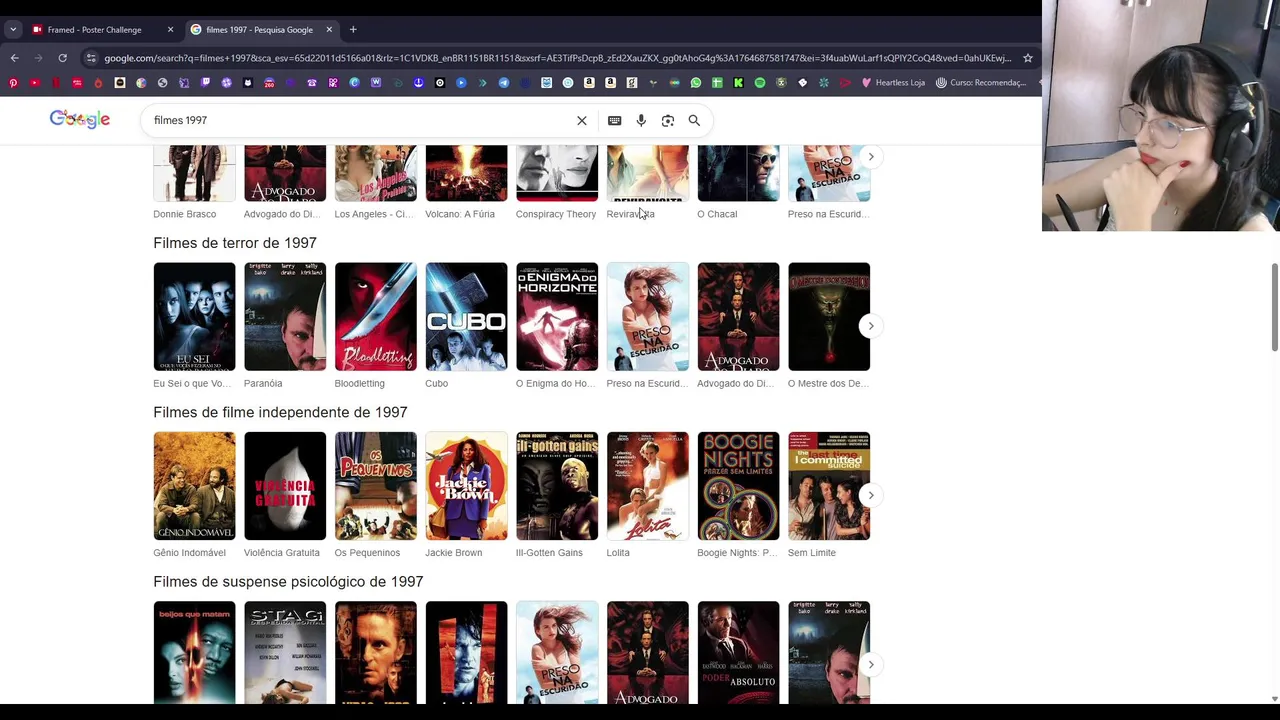Viewport: 1280px width, 720px height.
Task: Click the 'Volcano: A Fúria' title text
Action: point(460,214)
